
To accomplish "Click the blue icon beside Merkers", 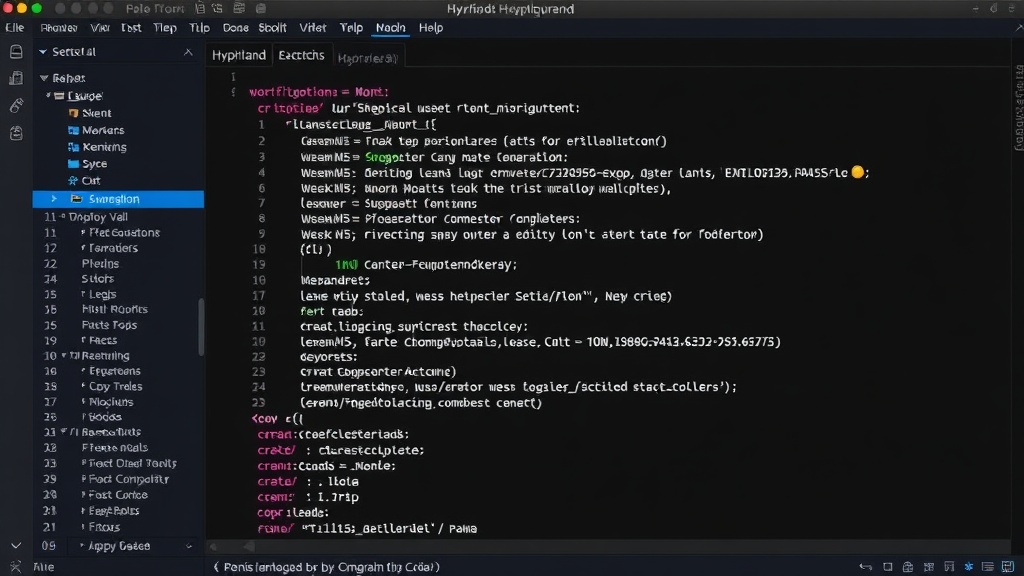I will click(x=73, y=130).
